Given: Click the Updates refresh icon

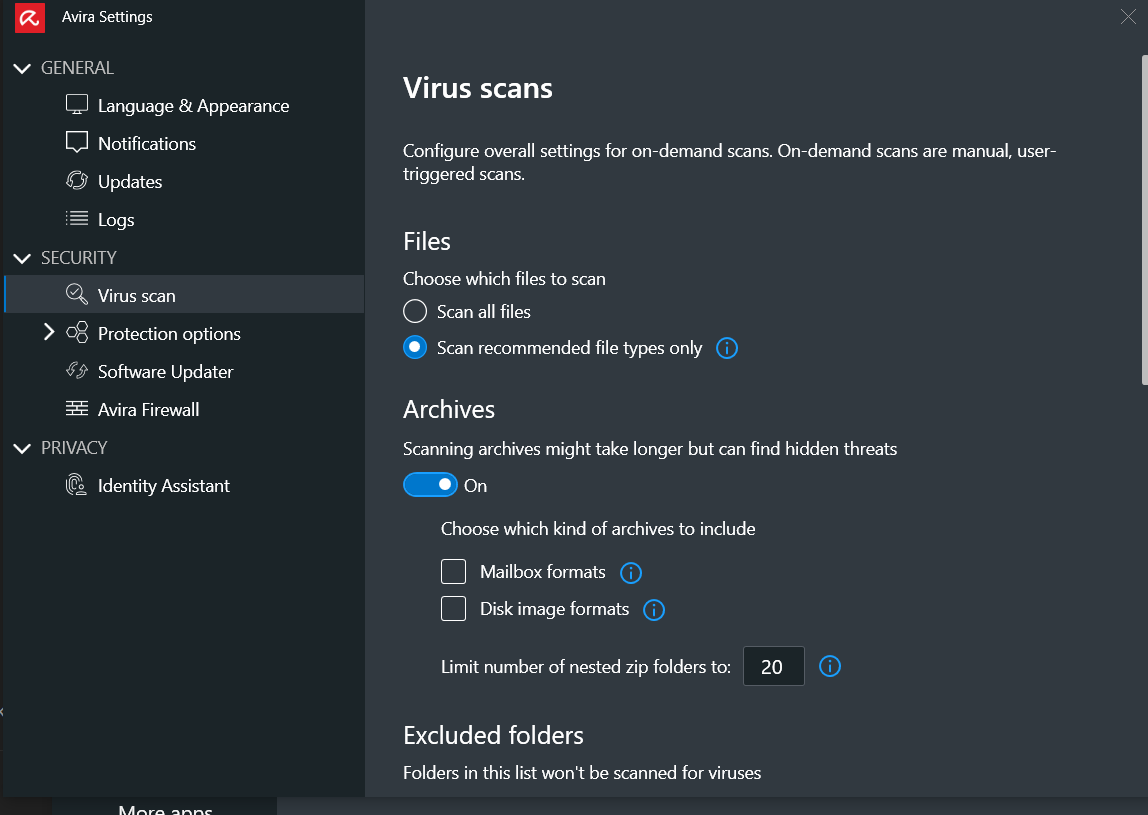Looking at the screenshot, I should [x=77, y=181].
